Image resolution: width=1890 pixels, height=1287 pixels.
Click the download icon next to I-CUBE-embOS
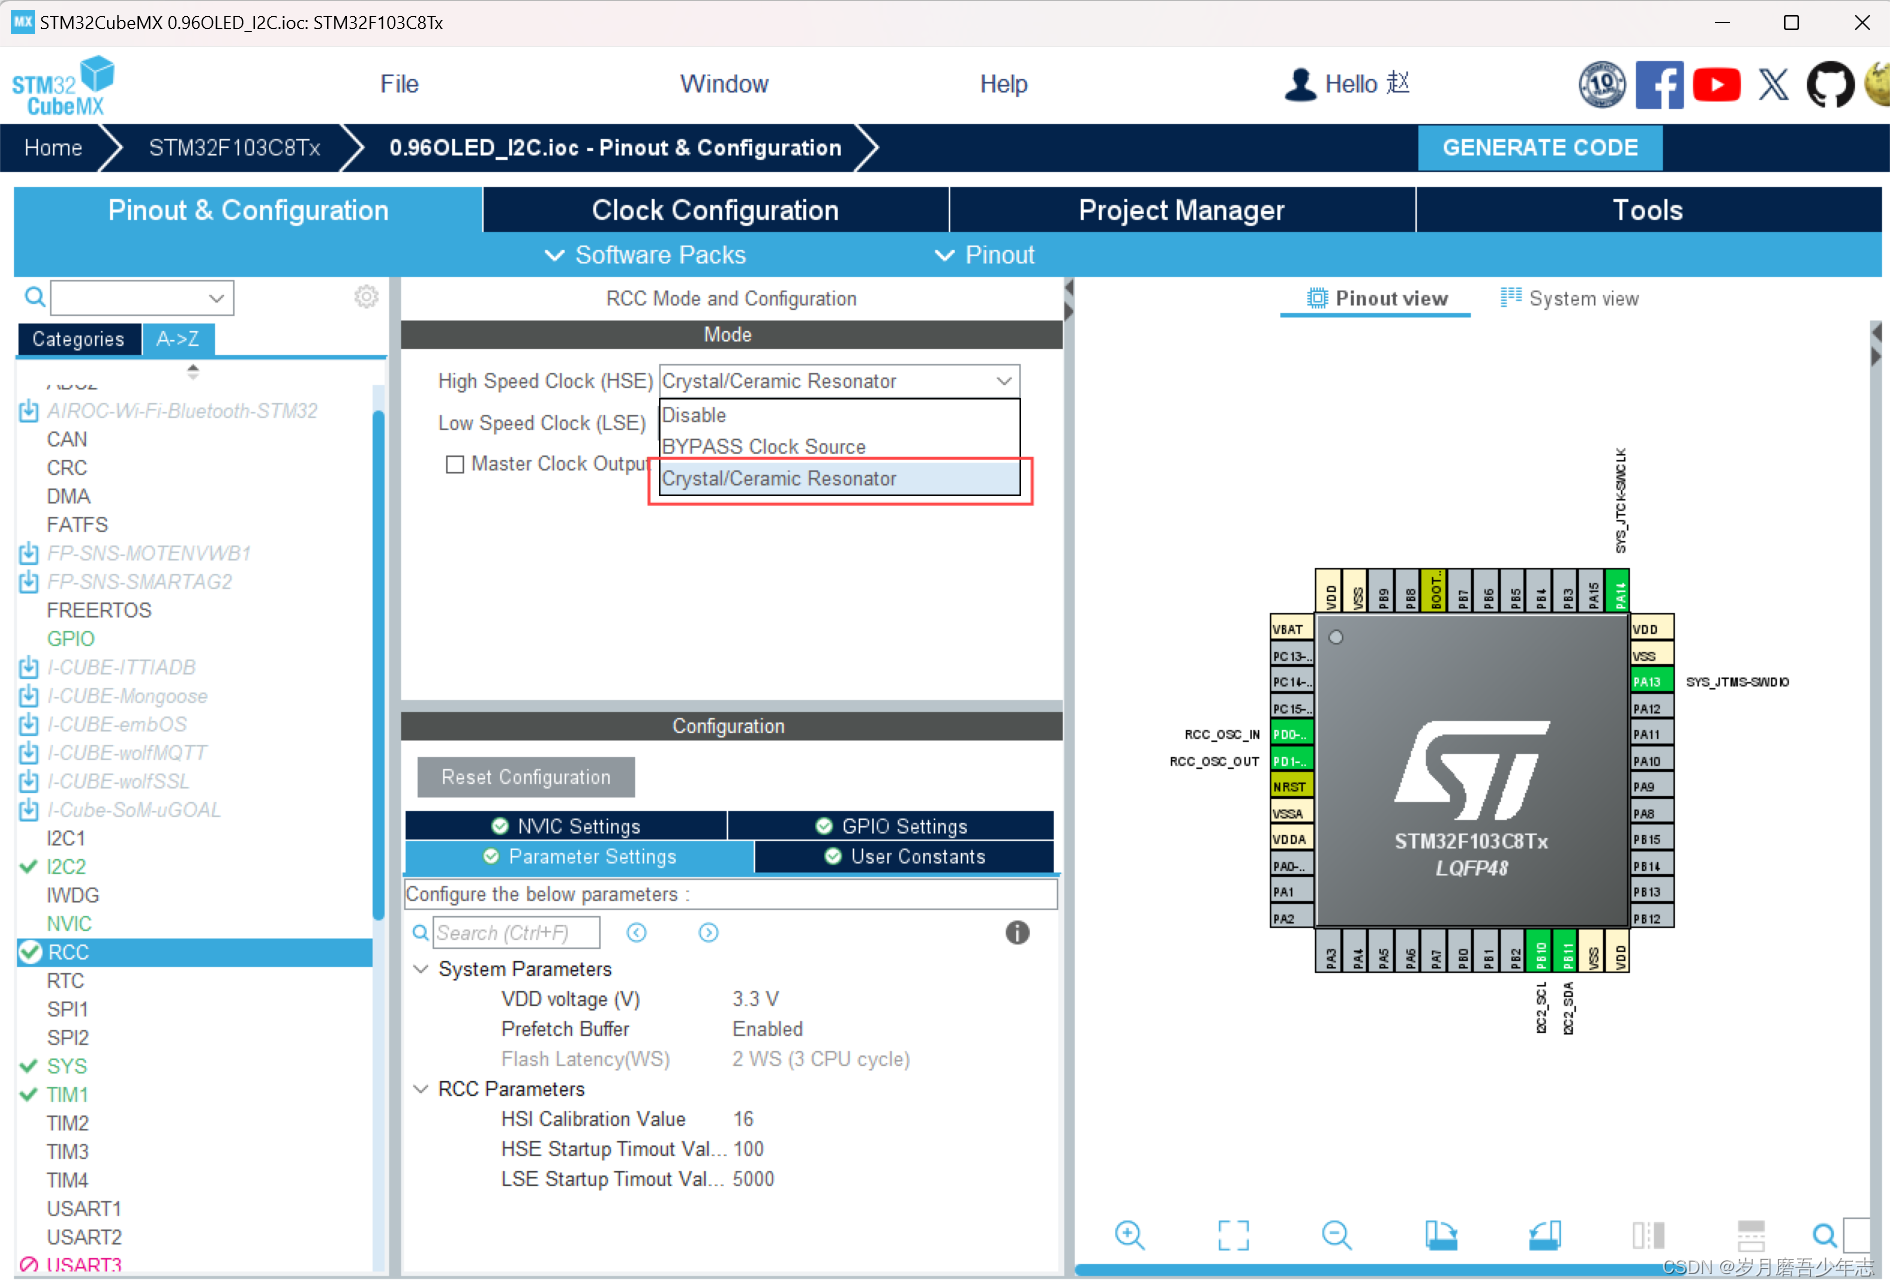pyautogui.click(x=29, y=724)
